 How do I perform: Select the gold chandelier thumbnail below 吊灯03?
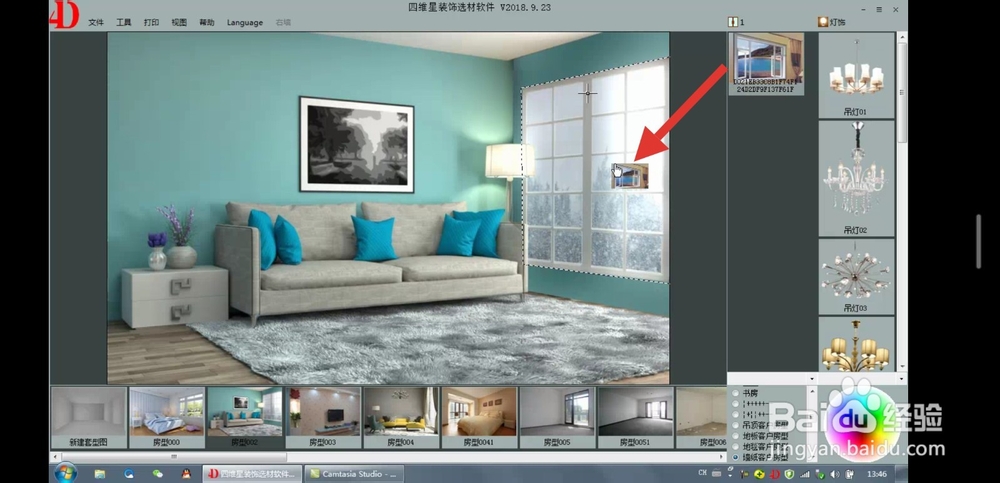[x=857, y=344]
